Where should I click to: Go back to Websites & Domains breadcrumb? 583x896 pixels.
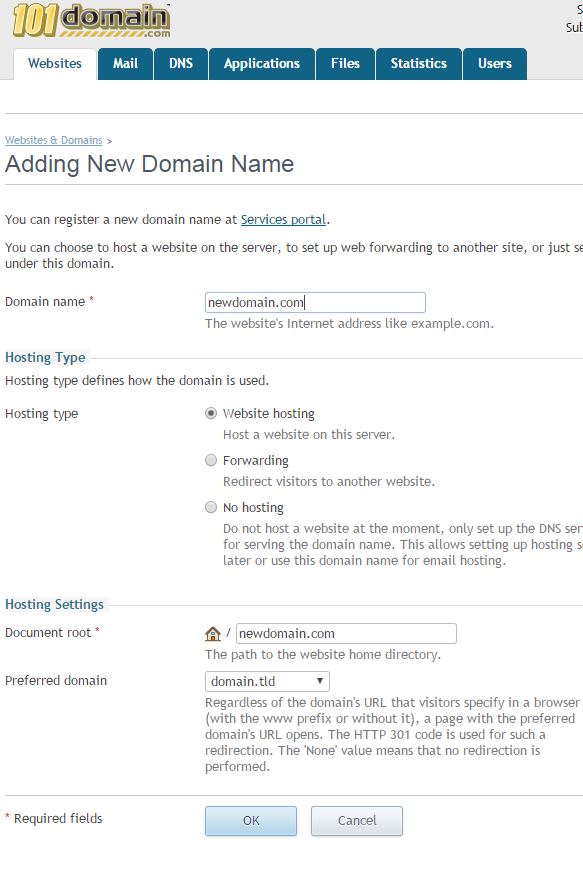(54, 140)
